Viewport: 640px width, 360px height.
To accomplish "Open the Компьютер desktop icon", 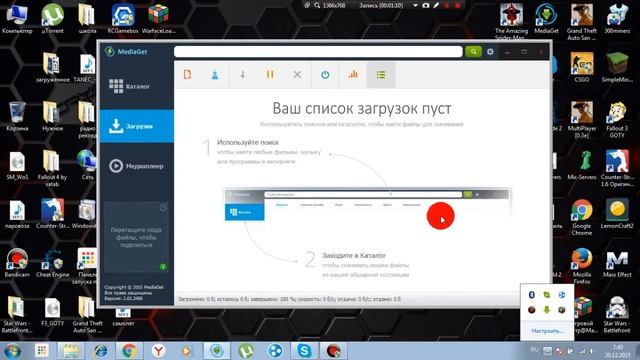I will (x=17, y=18).
